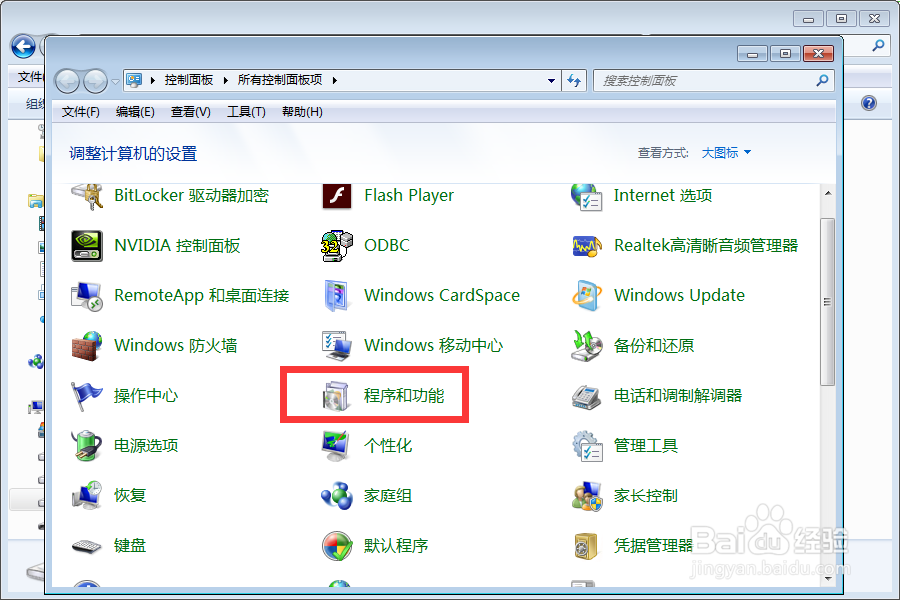900x600 pixels.
Task: Expand arrow after 所有控制面板项 breadcrumb
Action: click(334, 80)
